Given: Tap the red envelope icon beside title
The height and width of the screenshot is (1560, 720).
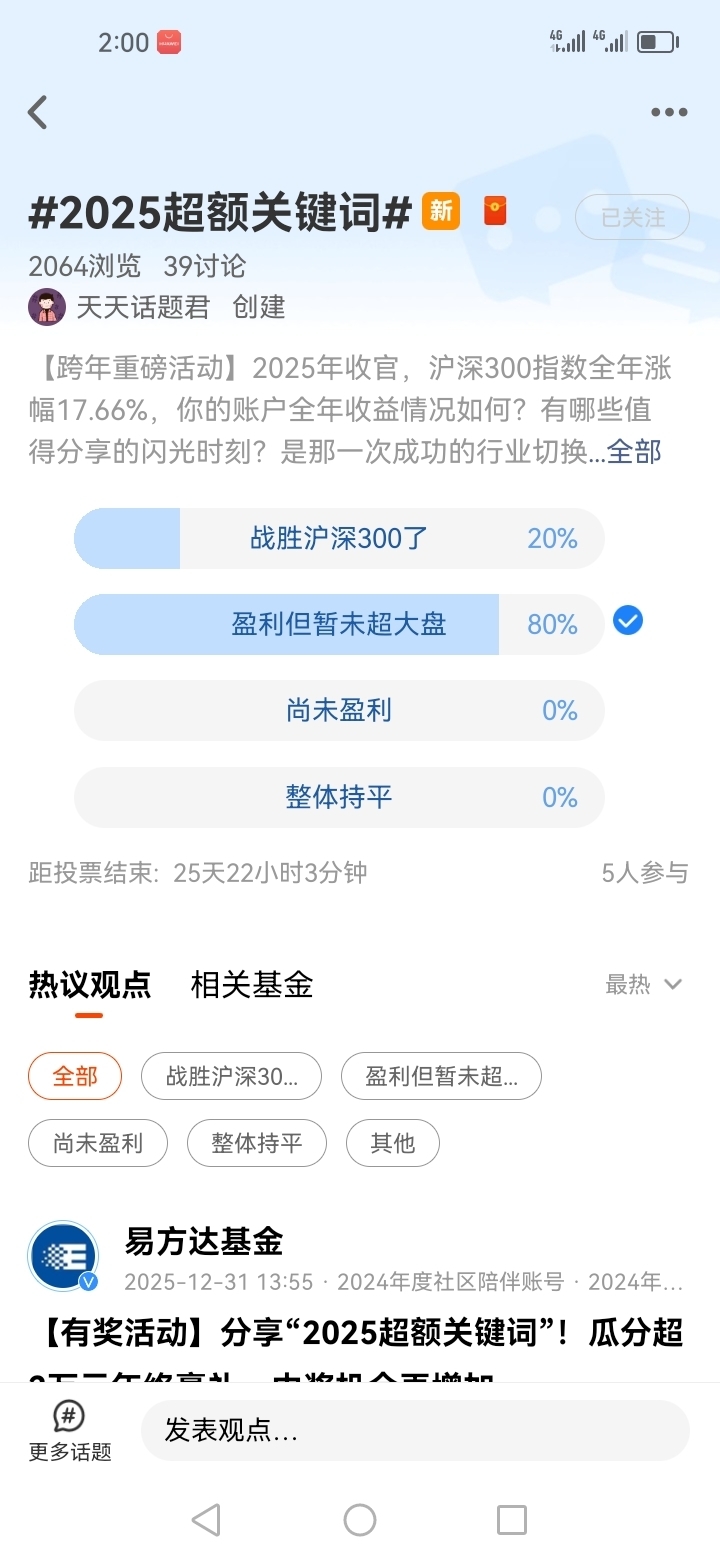Looking at the screenshot, I should [x=495, y=212].
